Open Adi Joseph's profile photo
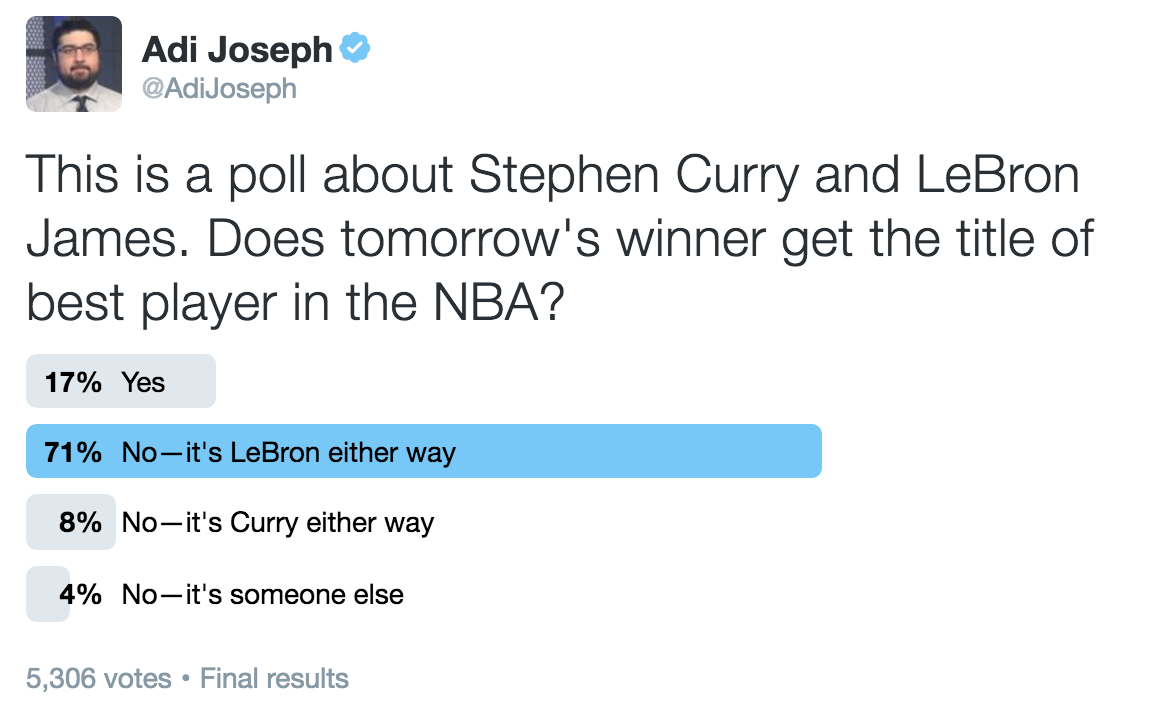Image resolution: width=1154 pixels, height=718 pixels. coord(74,64)
